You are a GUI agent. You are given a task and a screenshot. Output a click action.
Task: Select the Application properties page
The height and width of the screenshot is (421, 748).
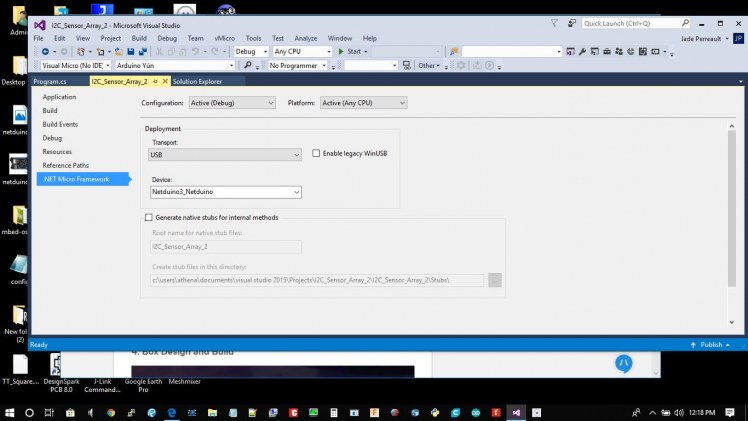[x=59, y=97]
